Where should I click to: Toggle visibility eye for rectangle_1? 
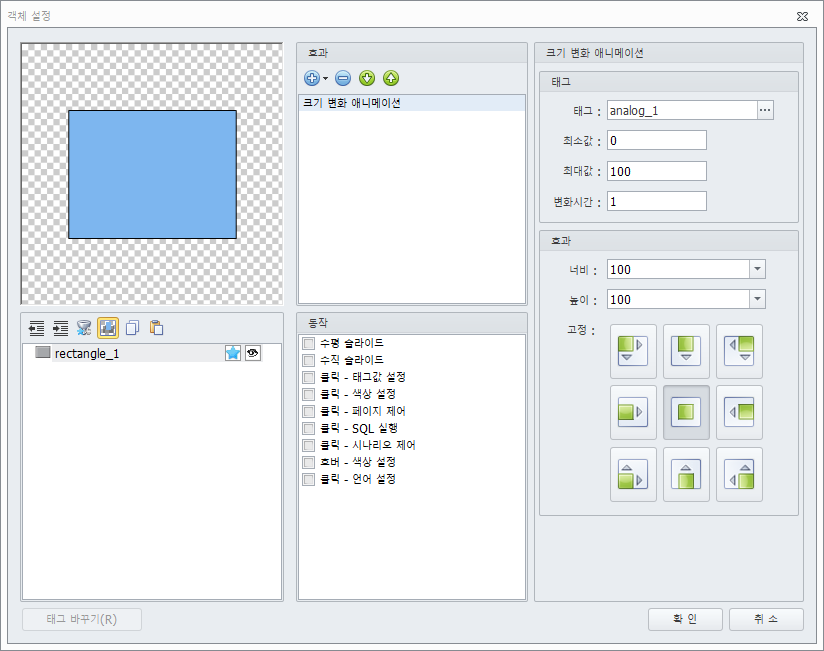[253, 353]
